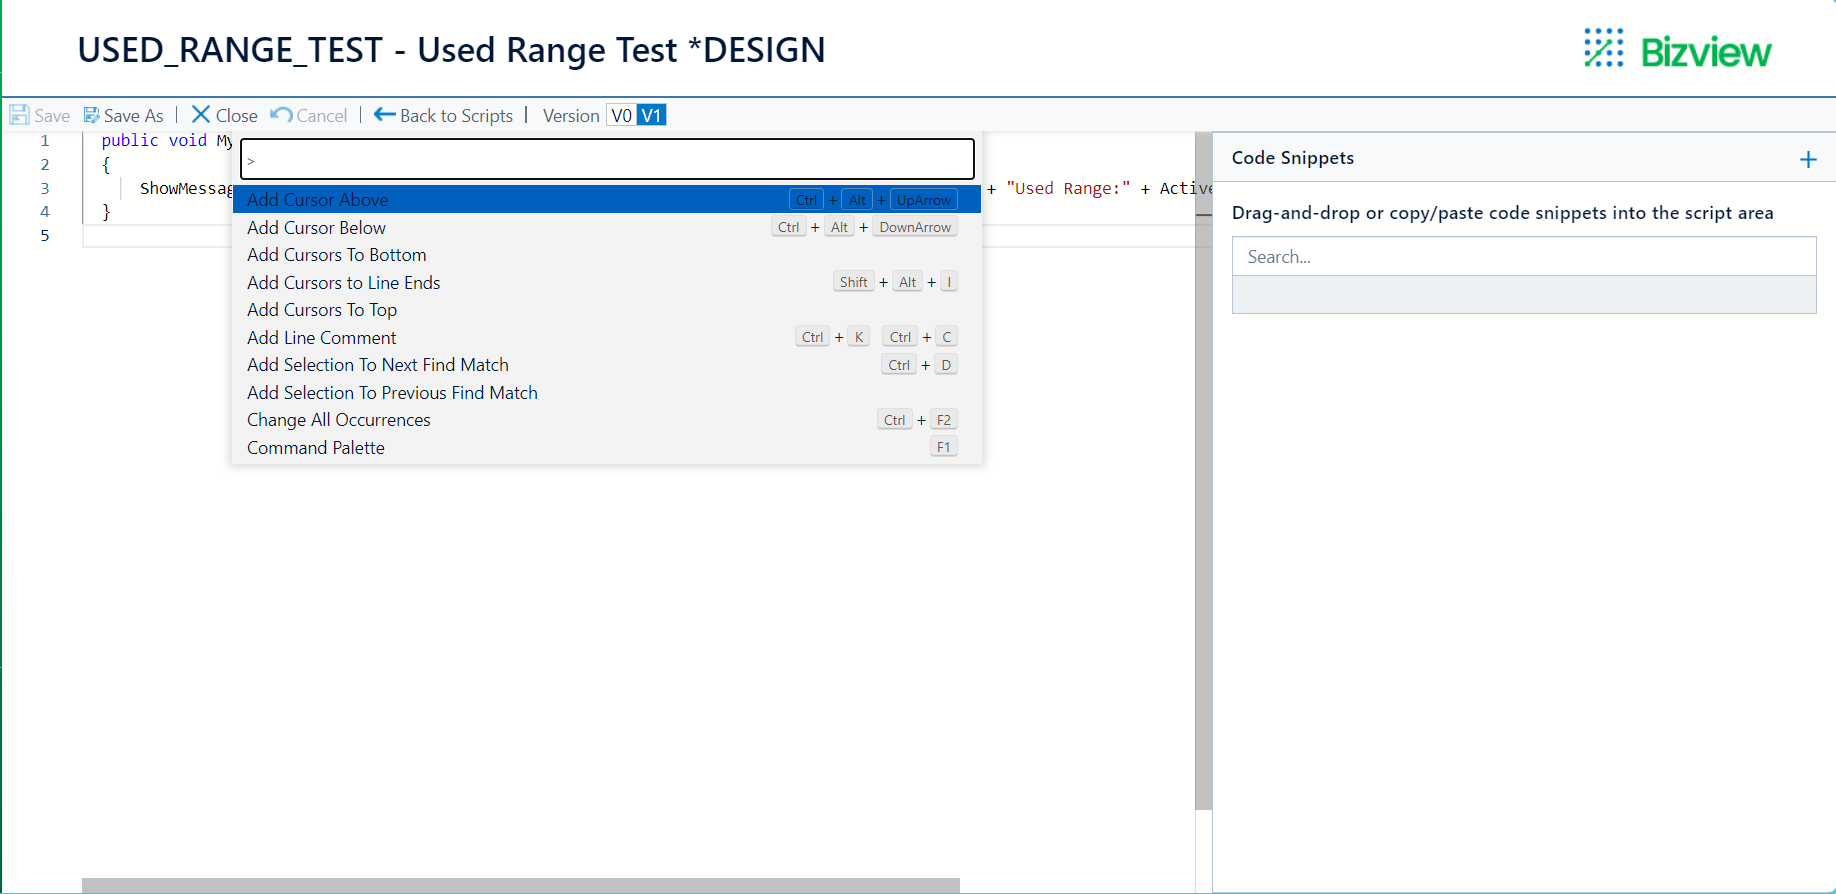Click the F1 shortcut key badge

943,447
